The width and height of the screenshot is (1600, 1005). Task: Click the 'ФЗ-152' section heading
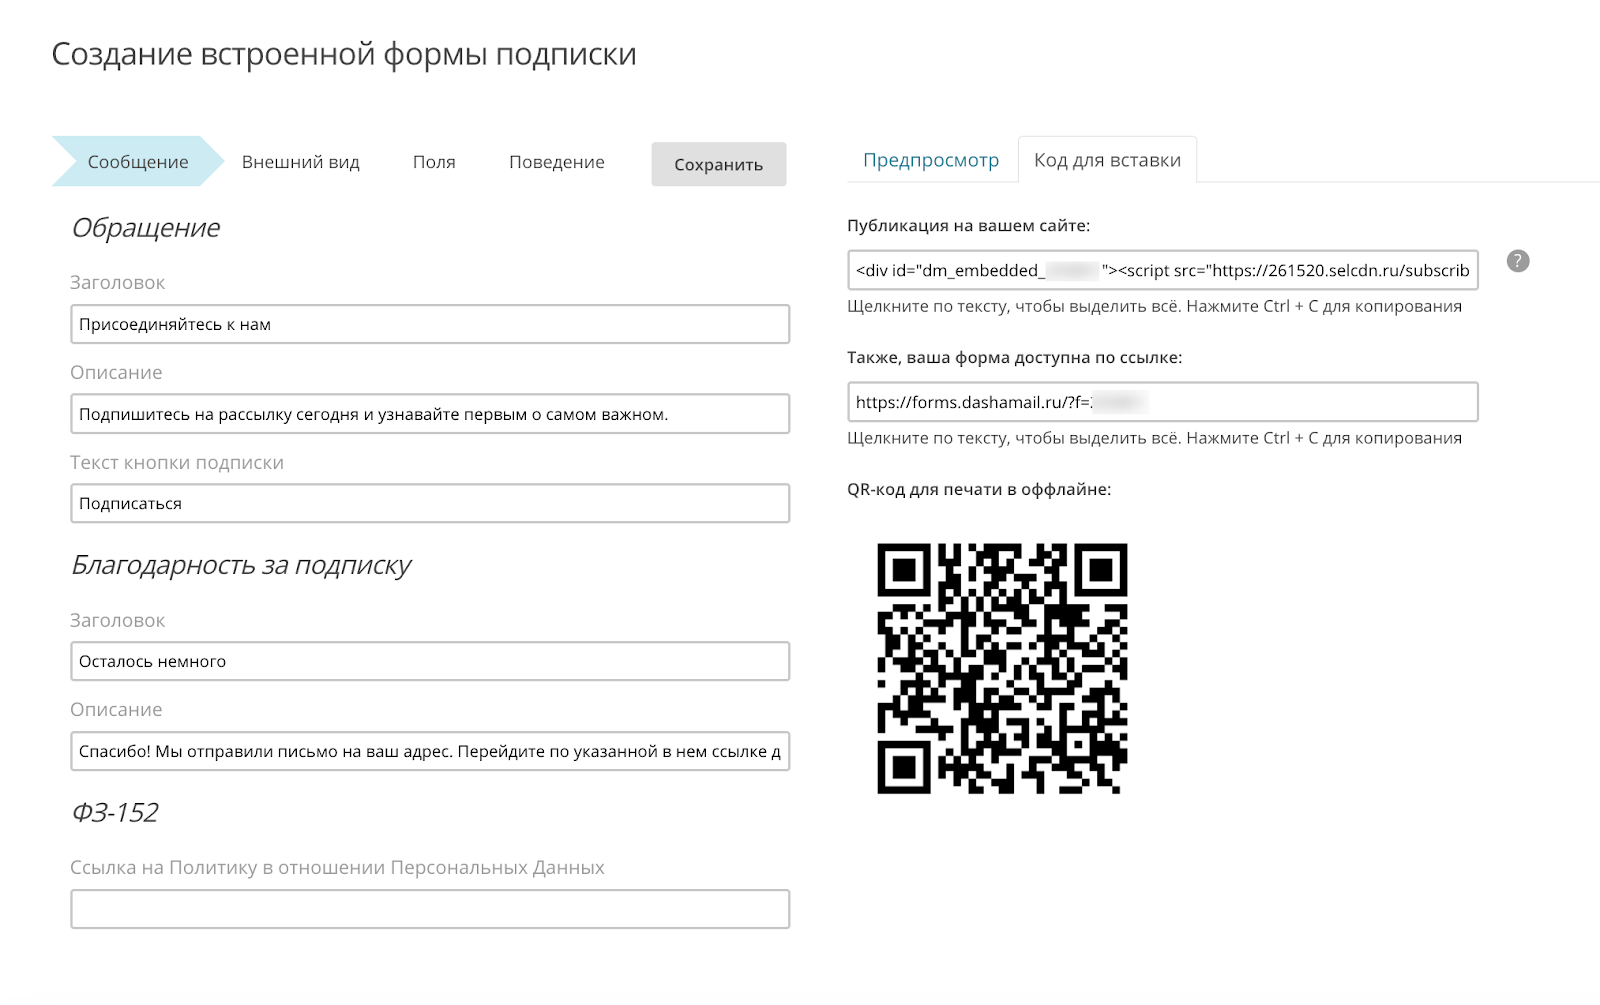(115, 812)
